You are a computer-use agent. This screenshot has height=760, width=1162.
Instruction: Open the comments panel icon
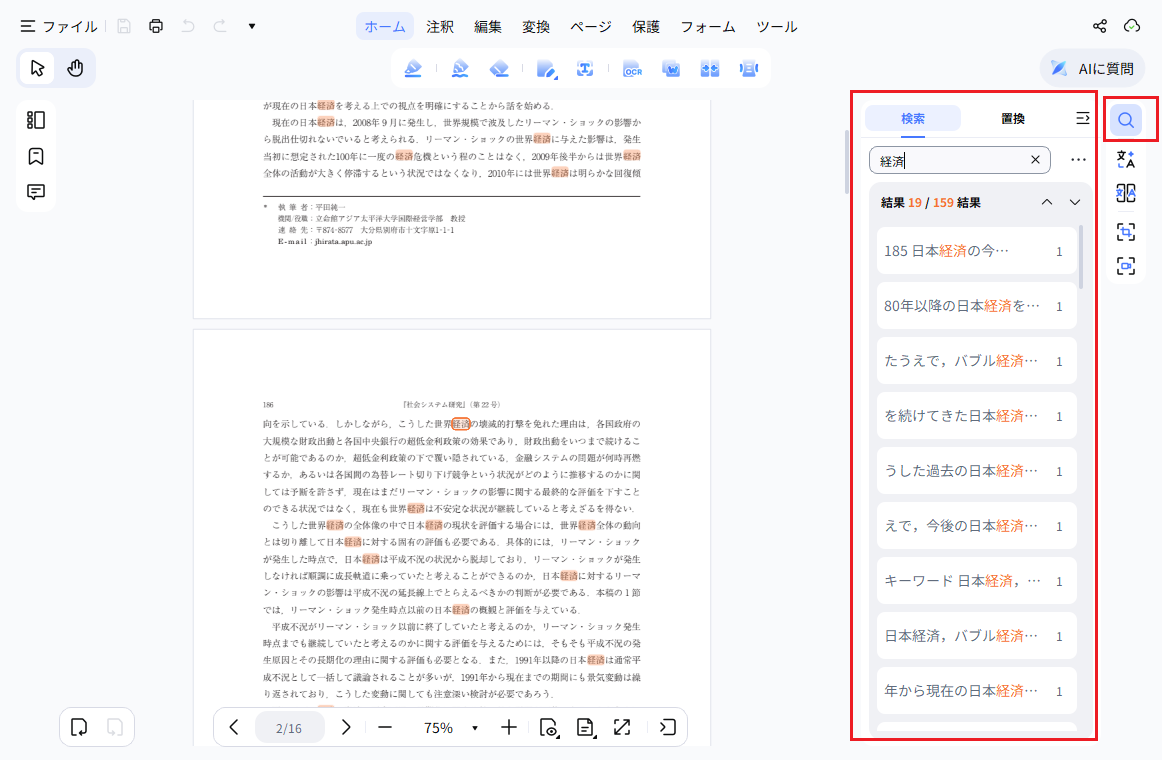(36, 192)
